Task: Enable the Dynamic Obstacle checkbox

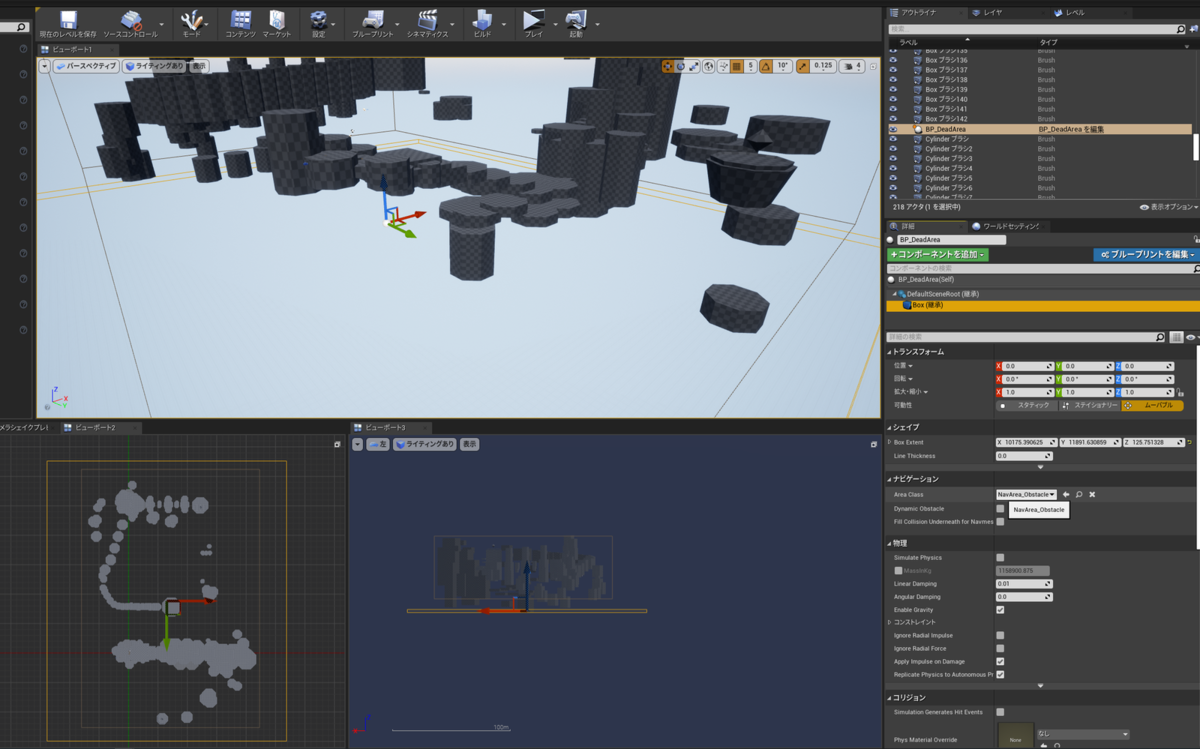Action: 1000,509
